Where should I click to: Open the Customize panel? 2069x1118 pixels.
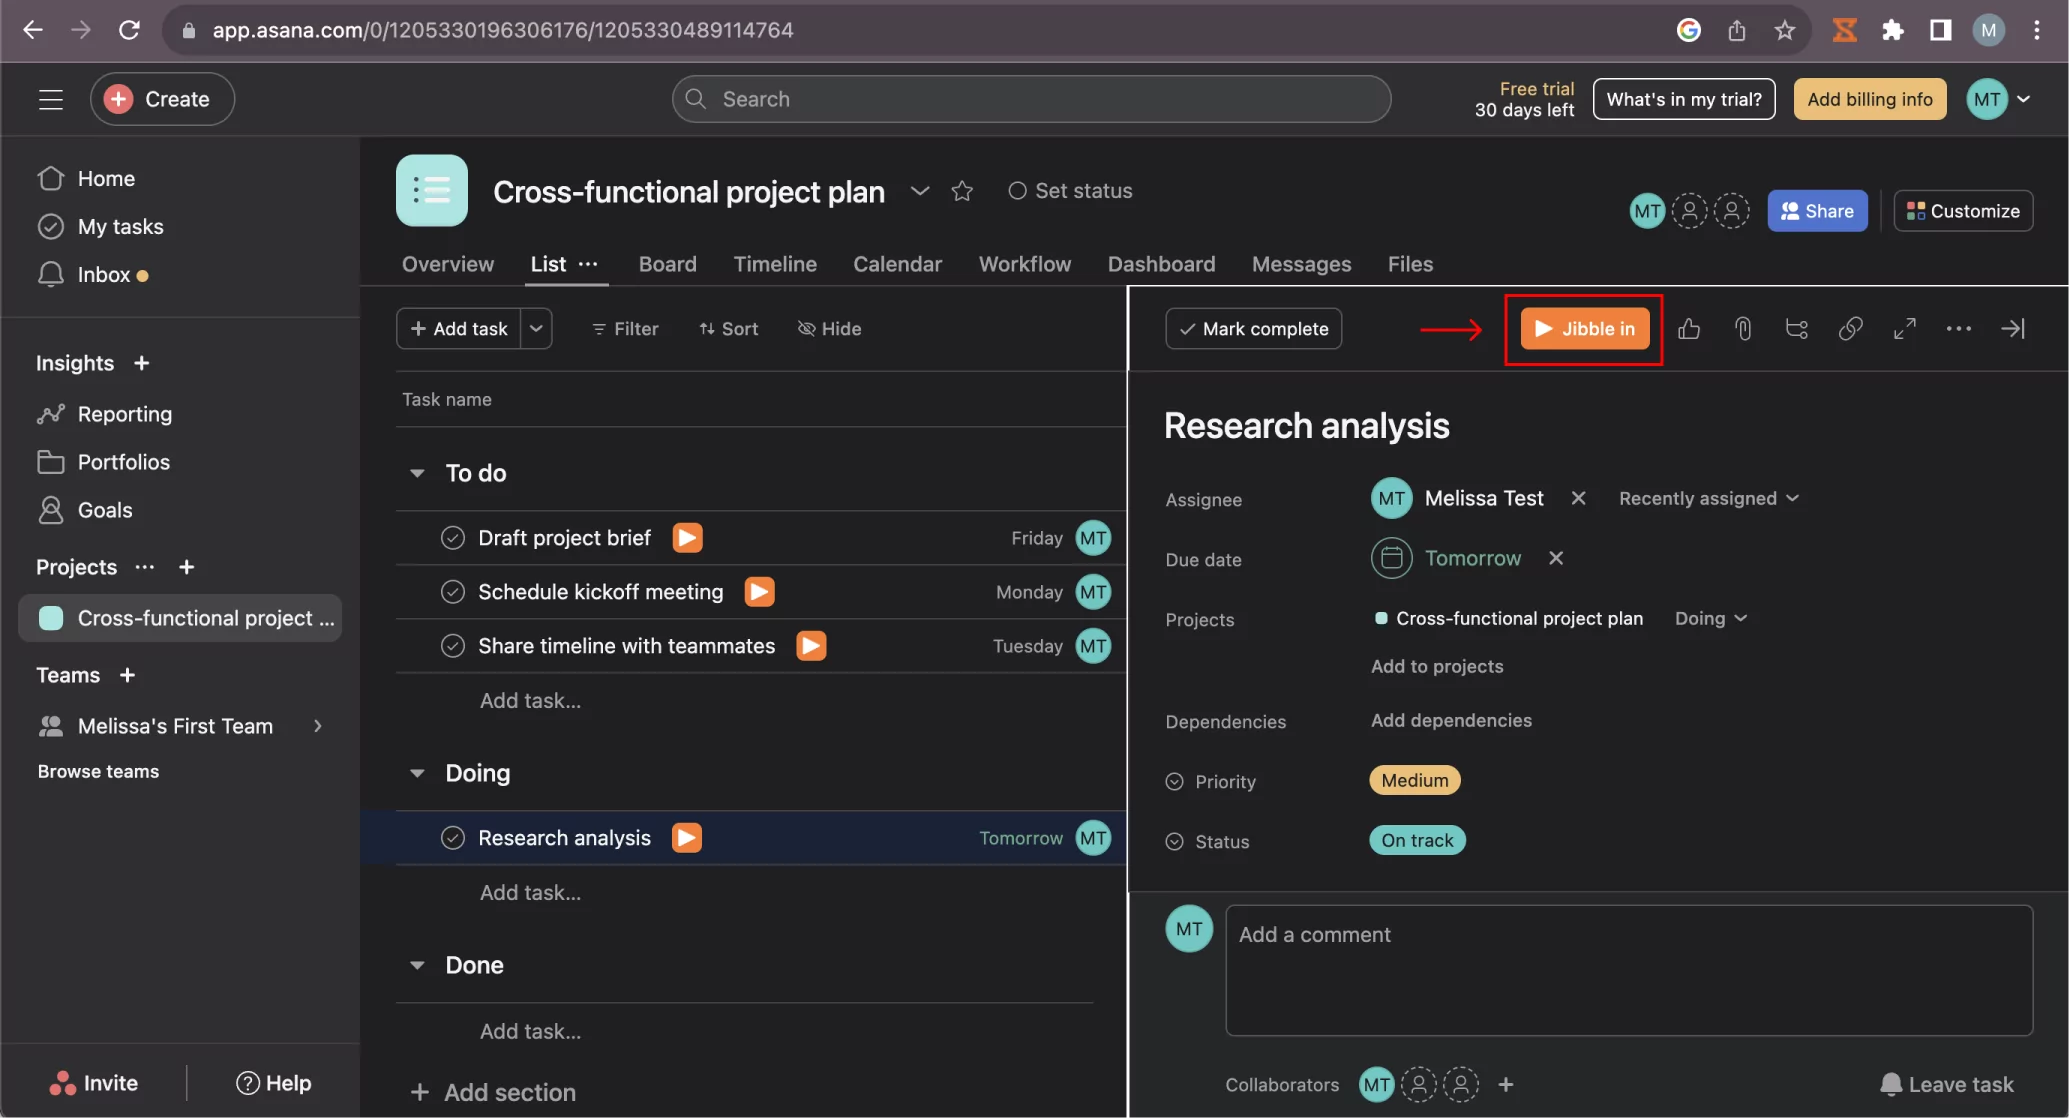[1963, 211]
